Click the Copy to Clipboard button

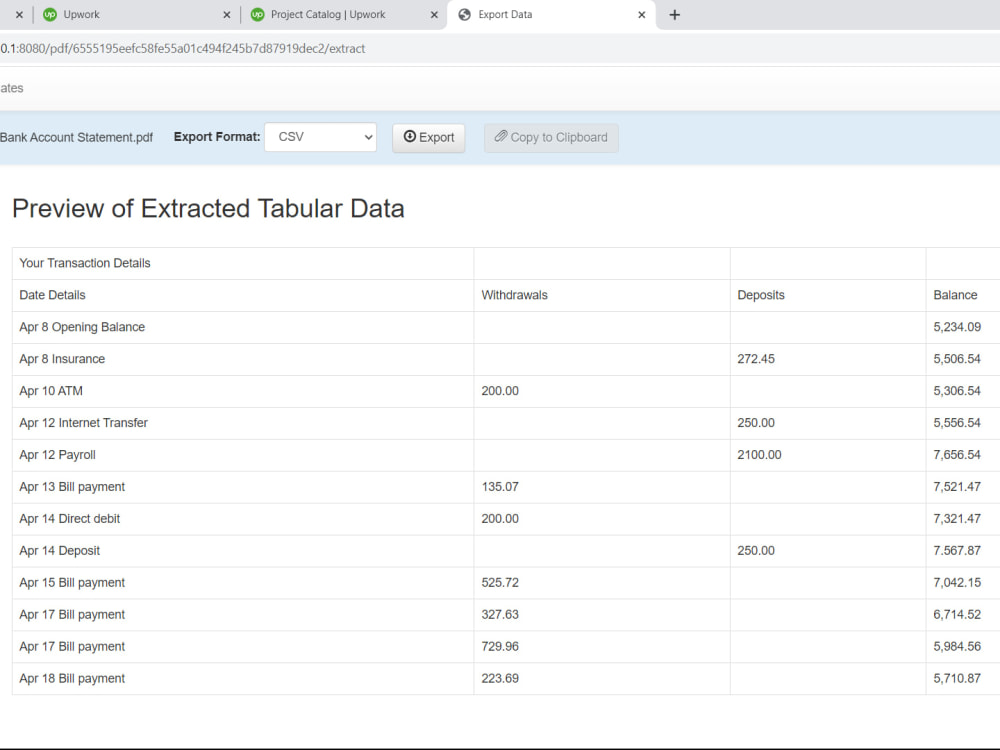(551, 137)
